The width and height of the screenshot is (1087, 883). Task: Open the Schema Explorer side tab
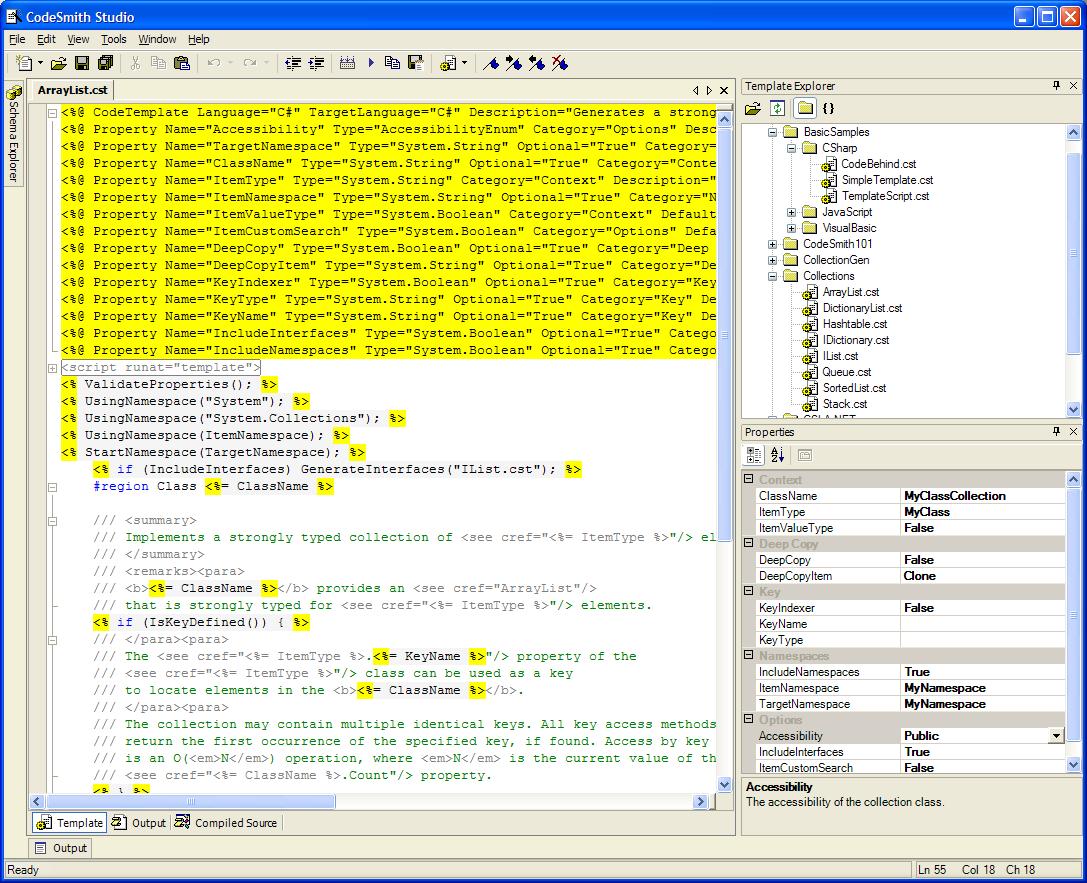(13, 134)
